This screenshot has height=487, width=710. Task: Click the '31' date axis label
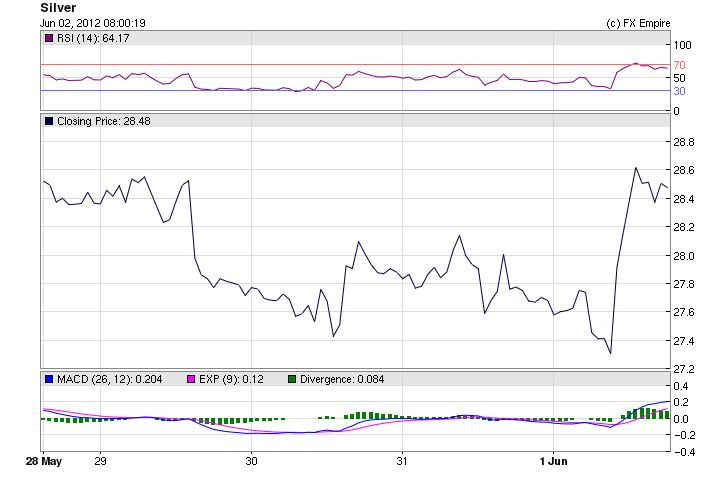point(402,461)
